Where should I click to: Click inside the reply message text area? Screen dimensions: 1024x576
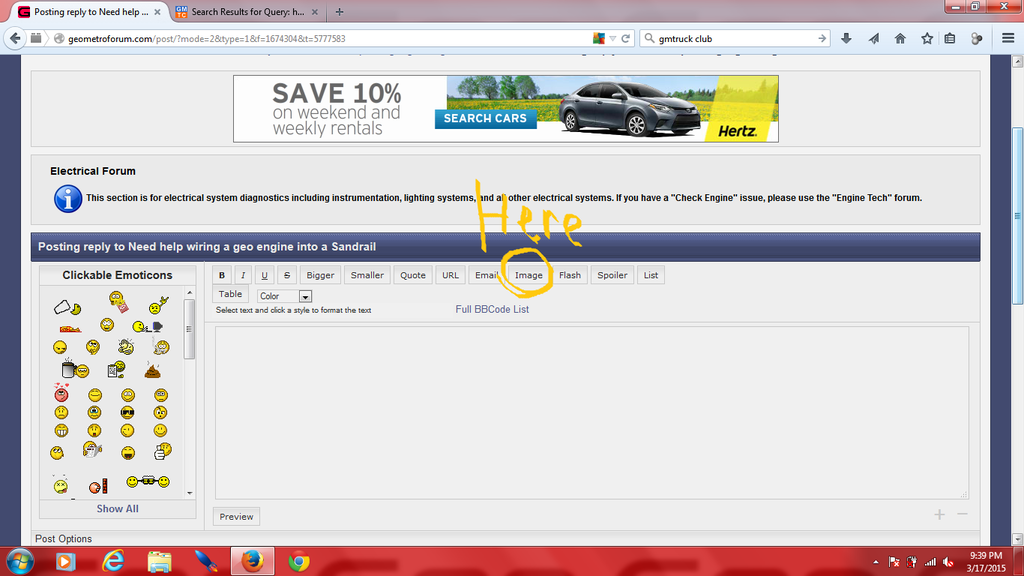(591, 412)
